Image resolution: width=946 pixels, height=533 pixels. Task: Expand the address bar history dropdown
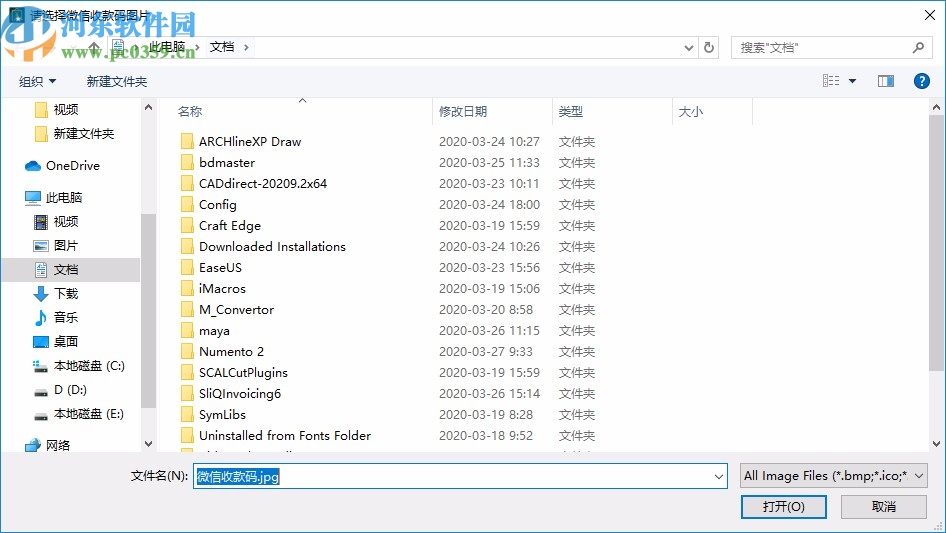click(x=688, y=48)
